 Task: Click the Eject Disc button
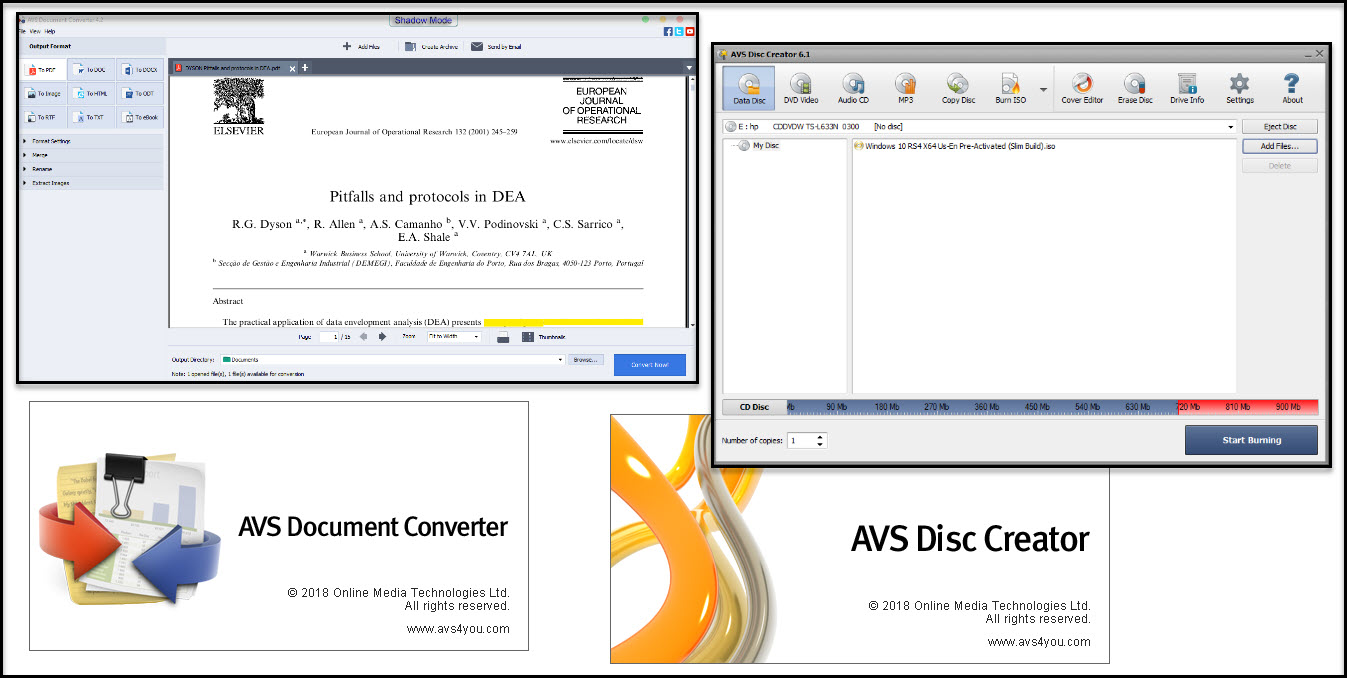tap(1280, 127)
